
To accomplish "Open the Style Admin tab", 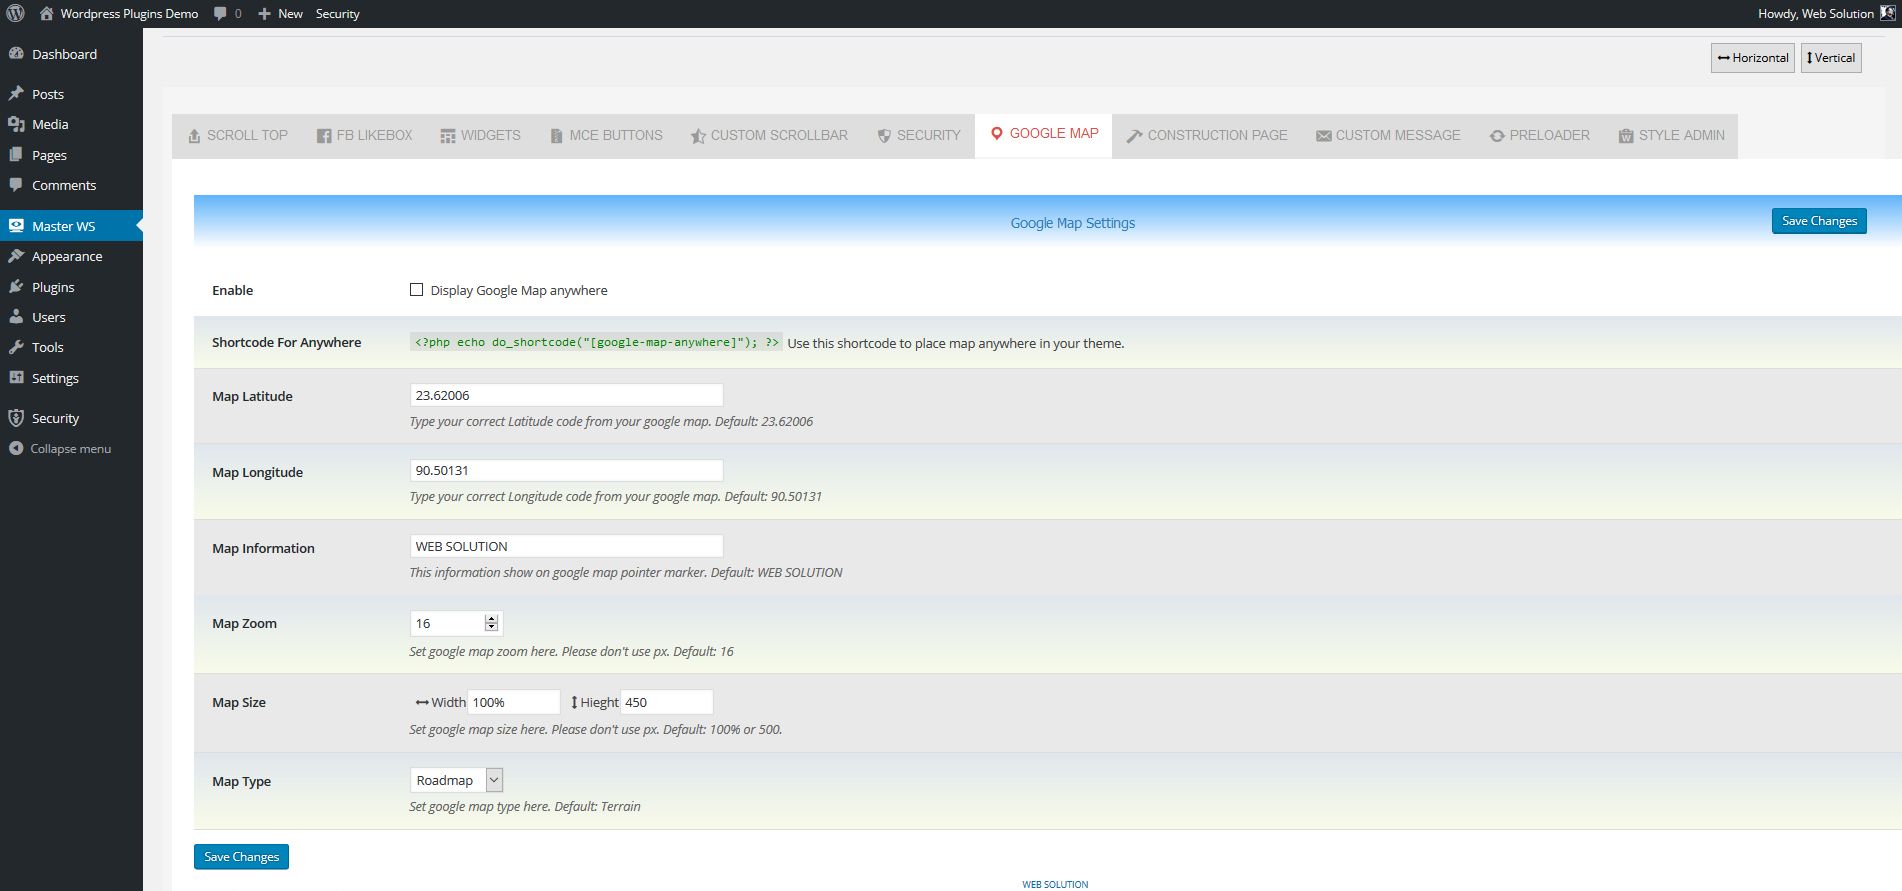I will pos(1671,136).
